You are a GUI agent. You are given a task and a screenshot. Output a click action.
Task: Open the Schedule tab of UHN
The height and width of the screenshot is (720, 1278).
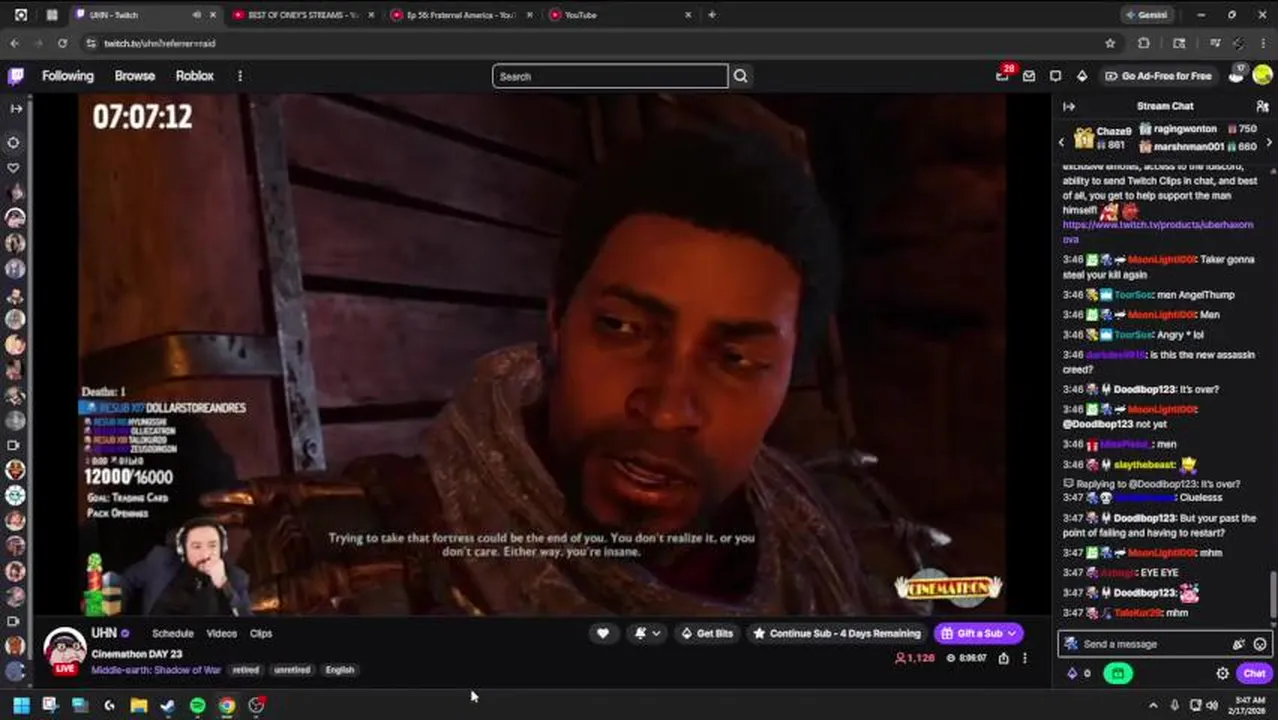(x=172, y=633)
